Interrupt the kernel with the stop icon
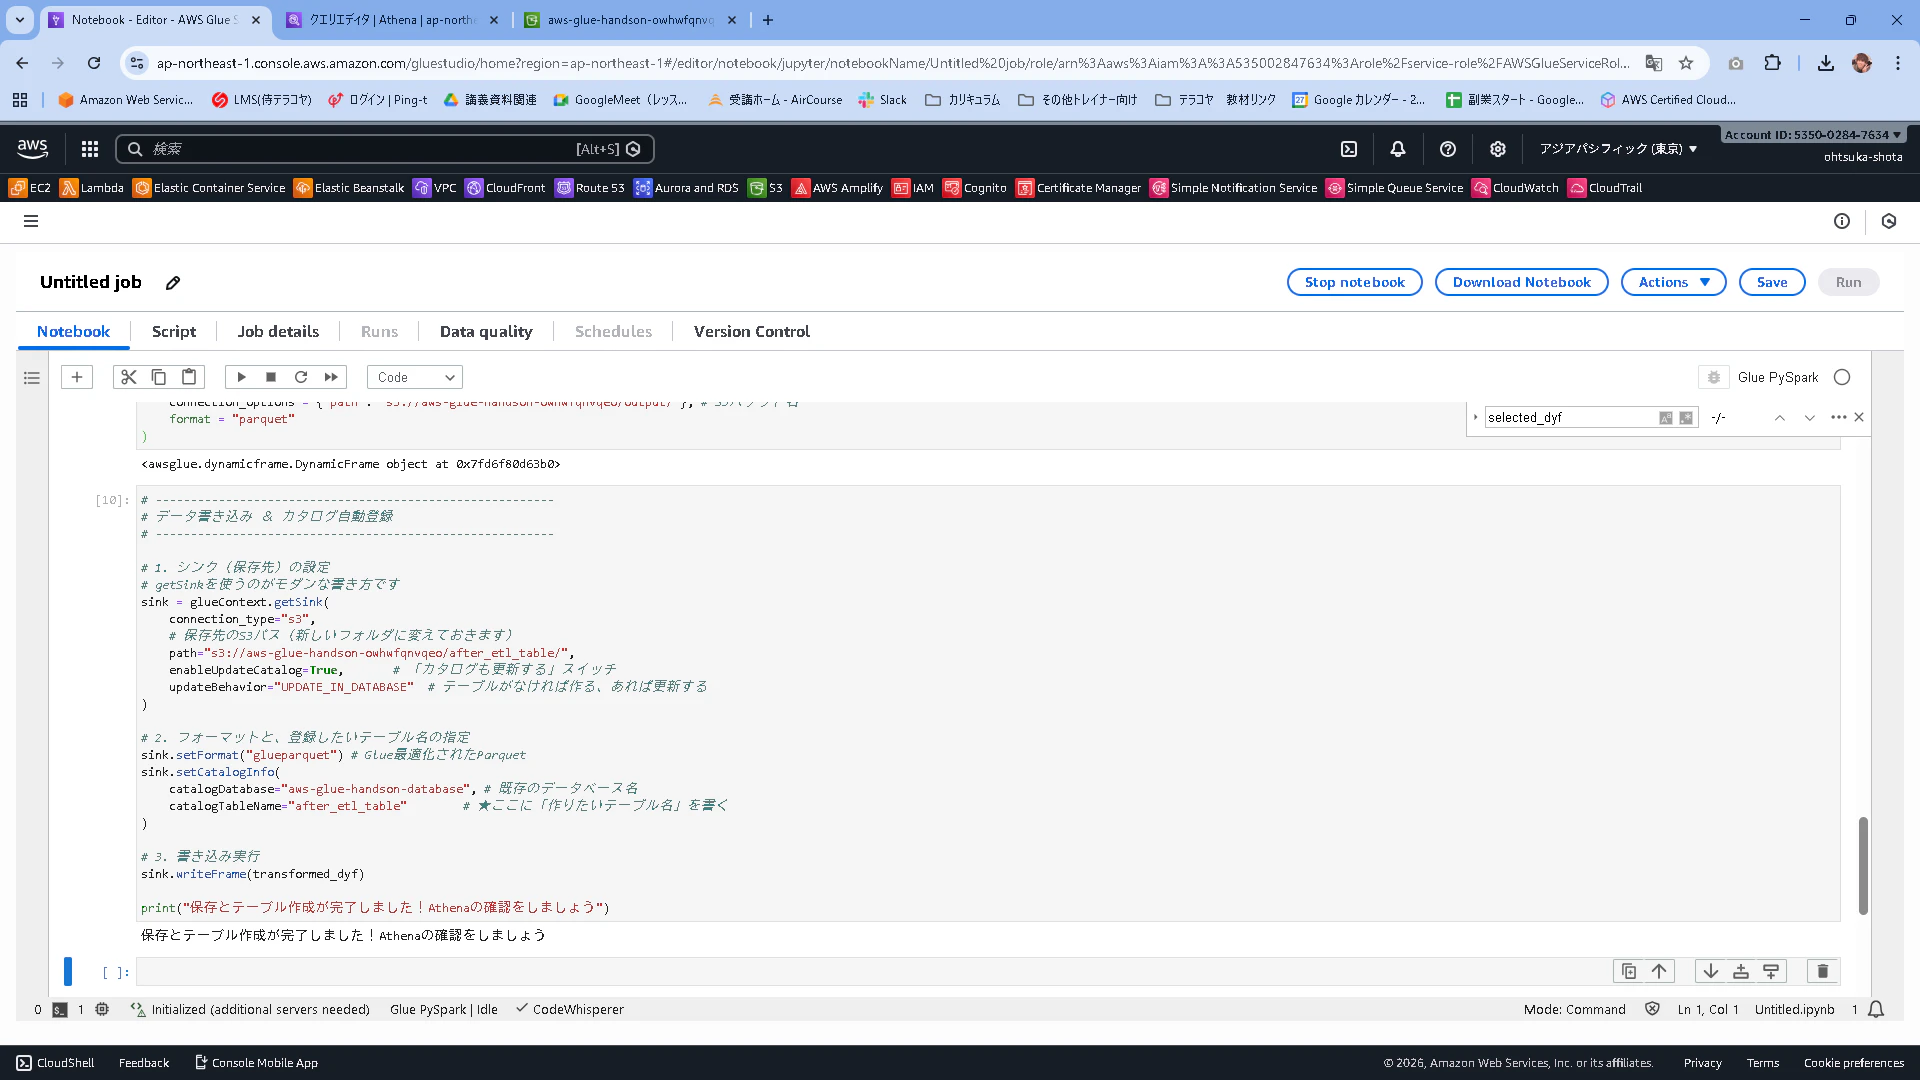This screenshot has height=1080, width=1920. tap(271, 377)
